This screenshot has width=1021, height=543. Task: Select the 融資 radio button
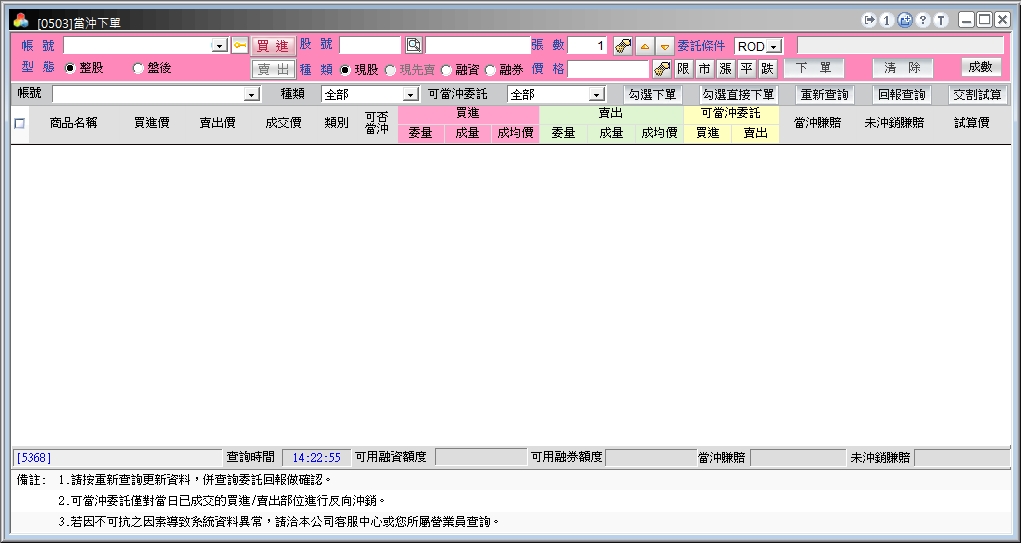446,70
